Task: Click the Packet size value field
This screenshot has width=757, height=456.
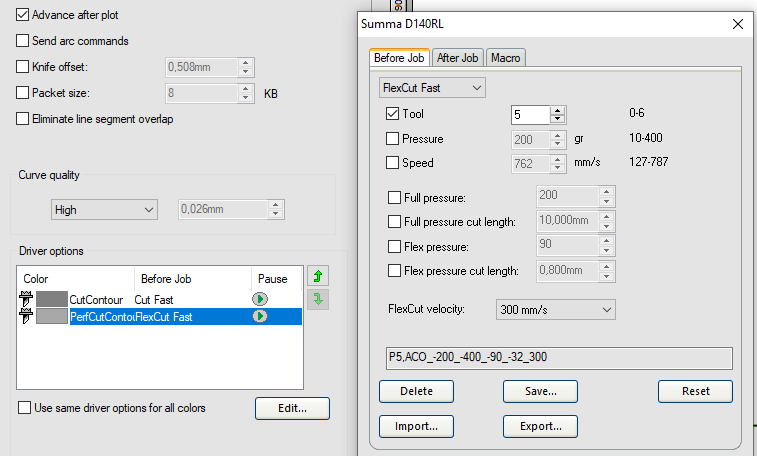Action: click(x=201, y=93)
